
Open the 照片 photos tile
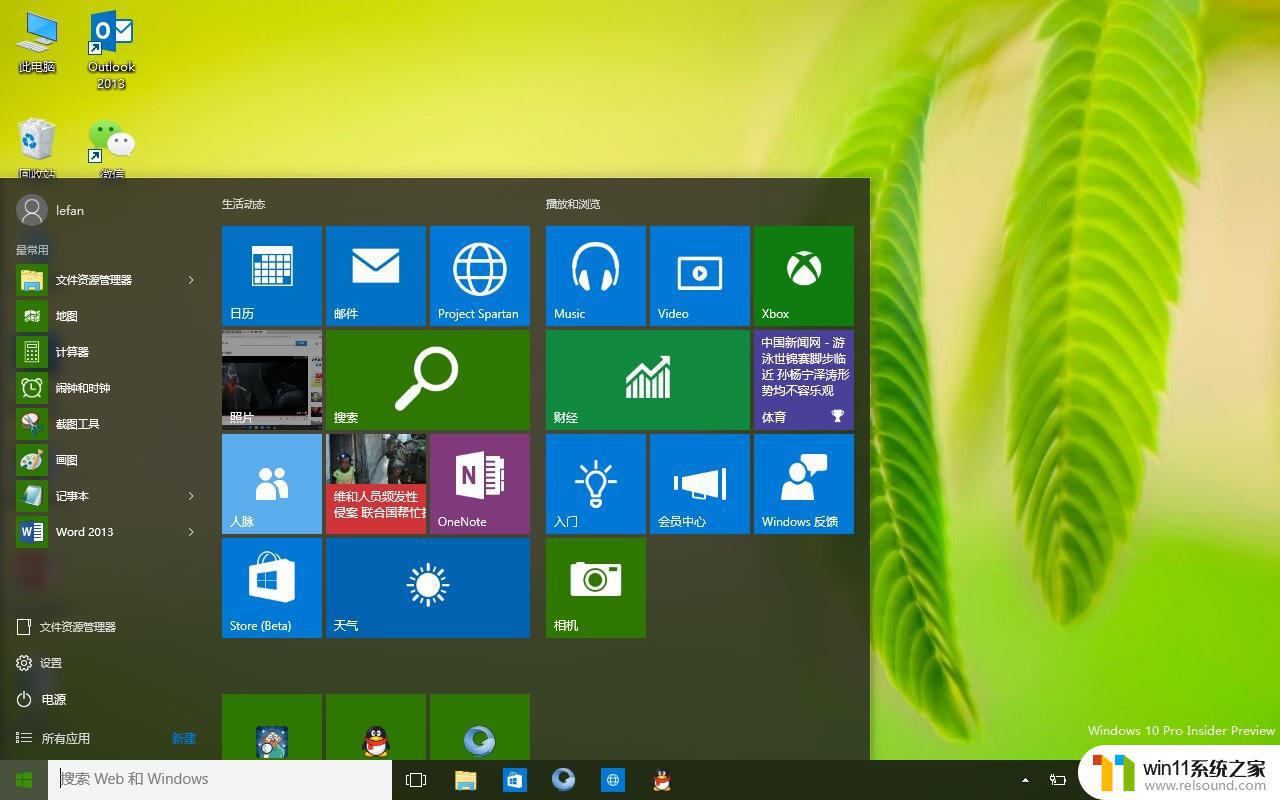[x=272, y=380]
